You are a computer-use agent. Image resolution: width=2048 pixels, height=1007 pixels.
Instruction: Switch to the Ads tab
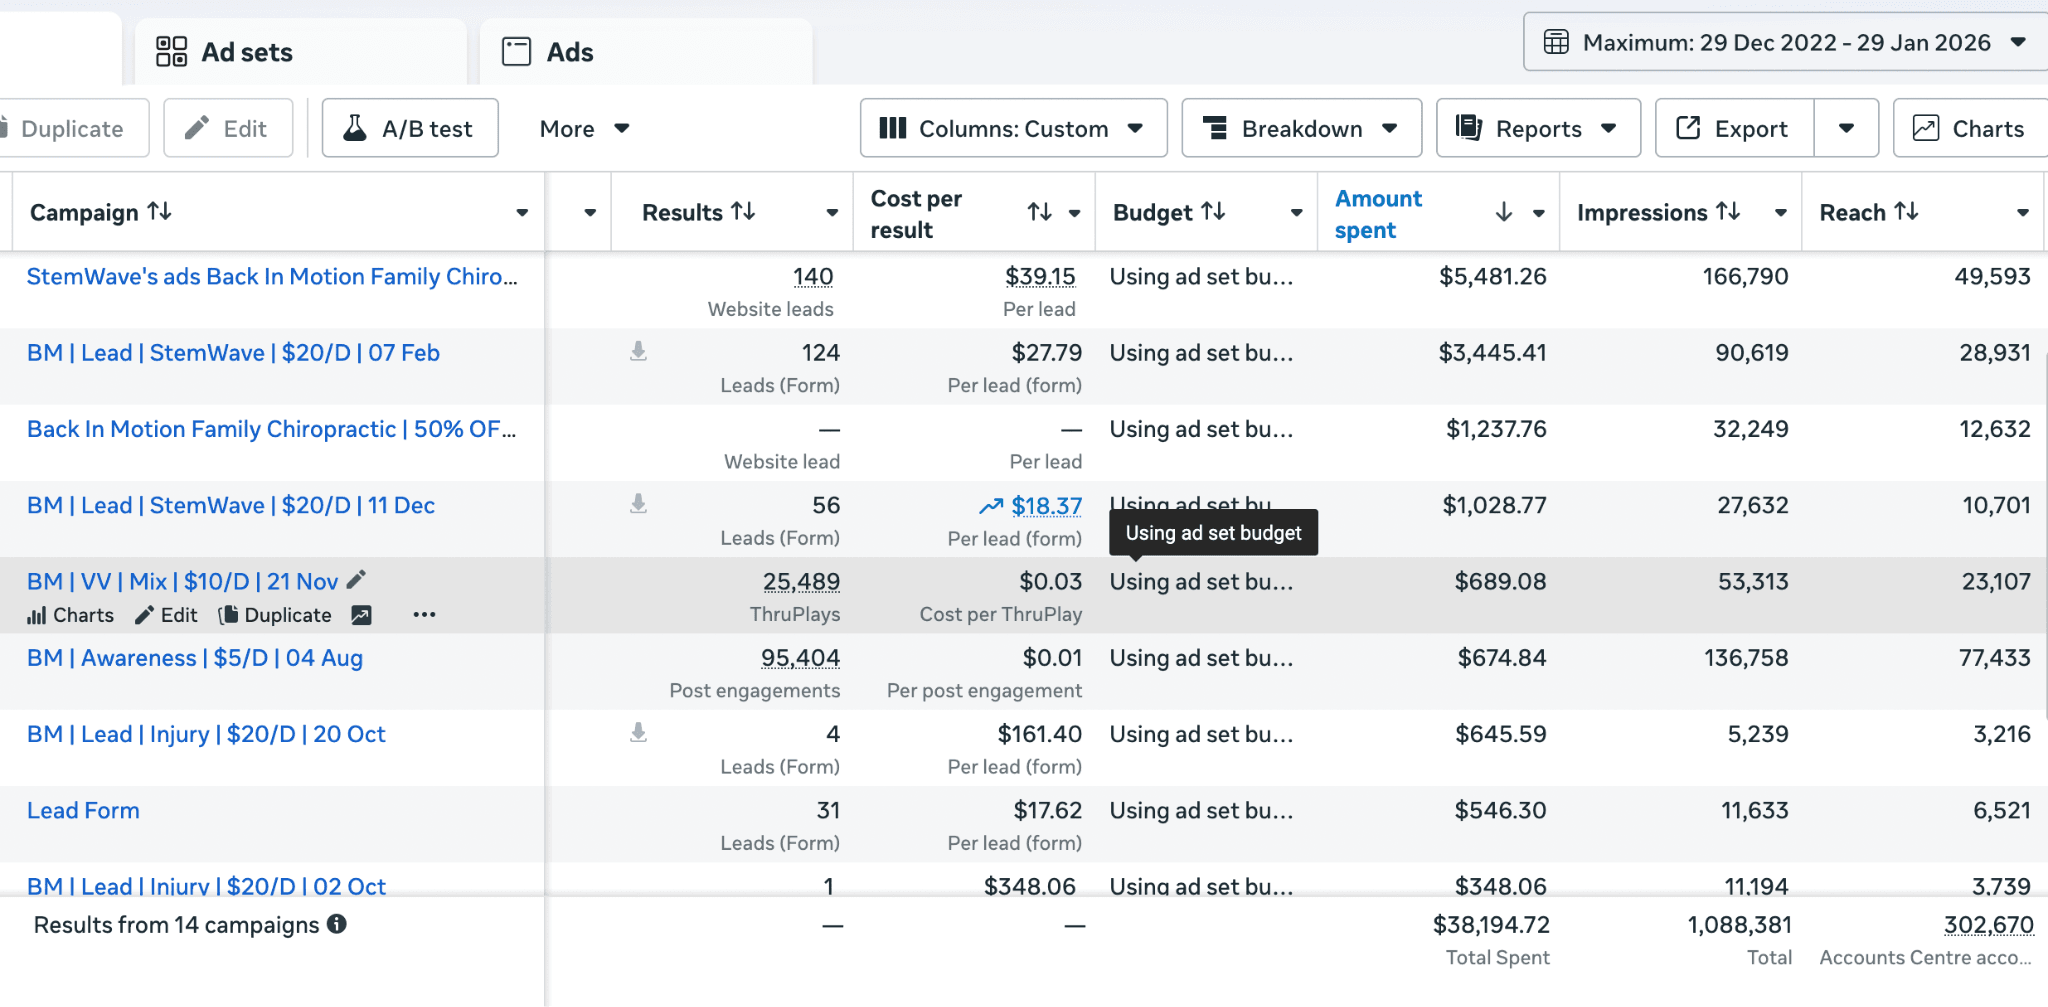point(646,52)
